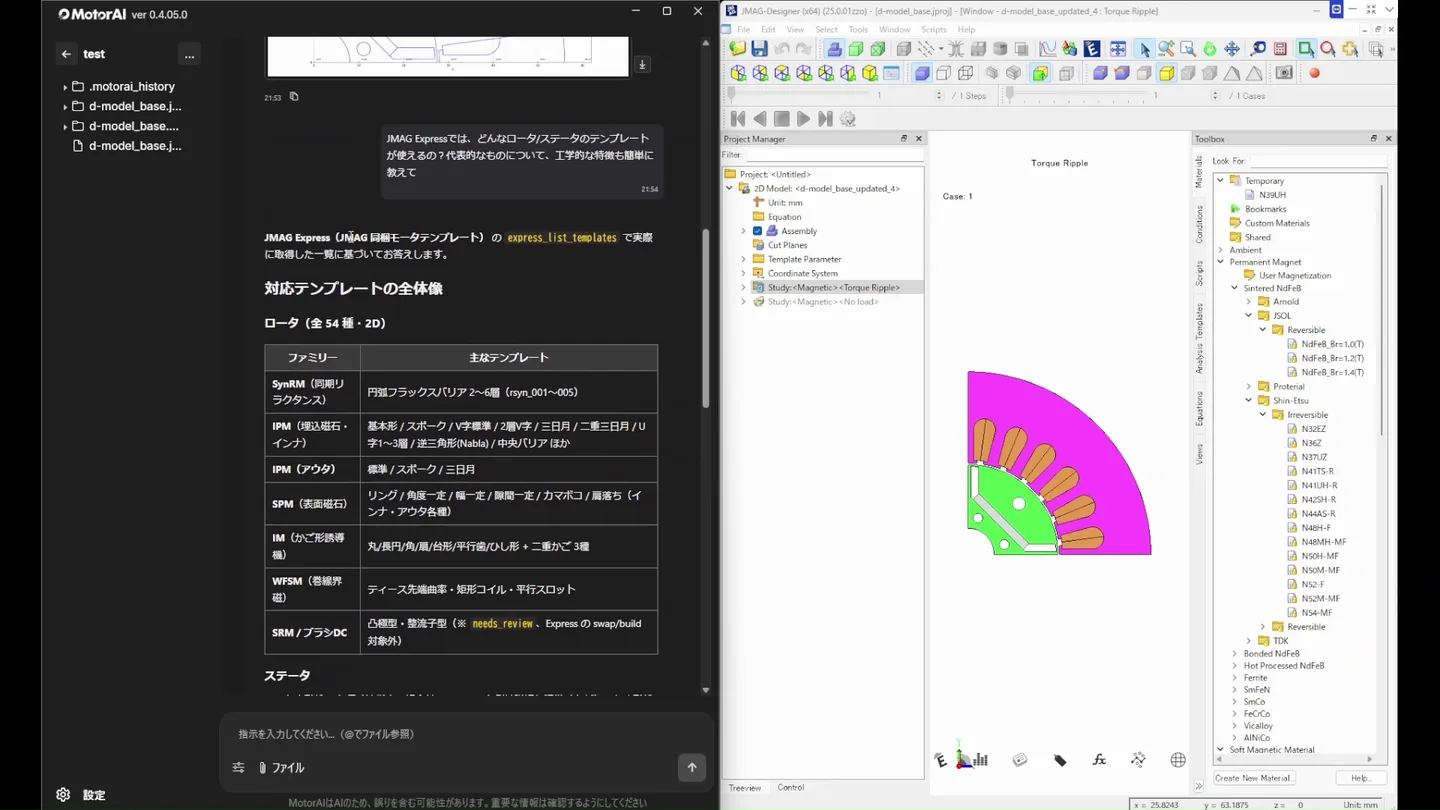This screenshot has width=1440, height=810.
Task: Click the calculator icon in JMAG toolbar
Action: click(1280, 49)
